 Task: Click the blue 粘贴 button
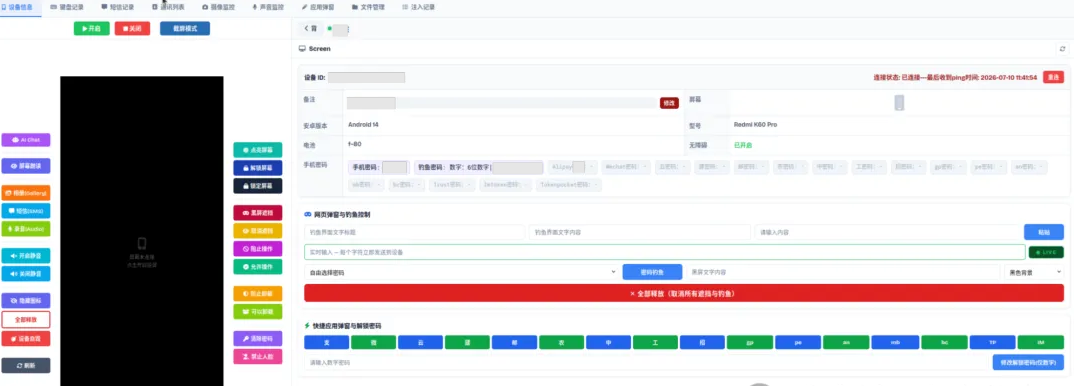(x=1044, y=232)
